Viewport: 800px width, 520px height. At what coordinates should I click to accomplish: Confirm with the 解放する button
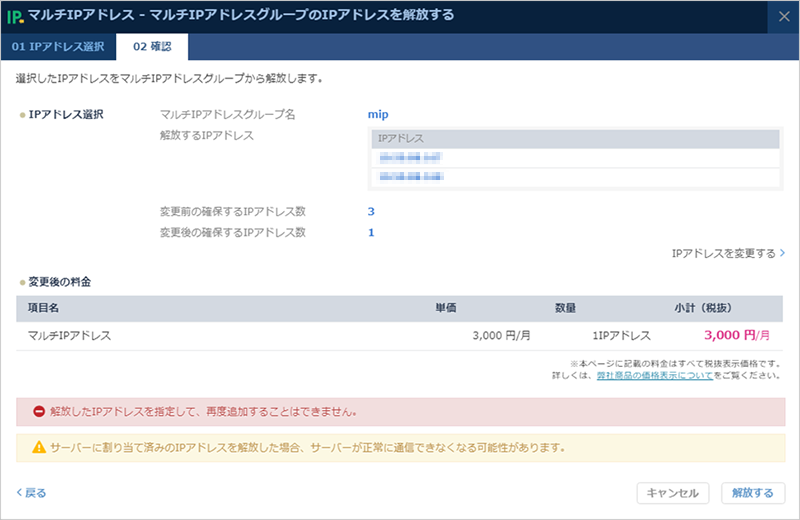(752, 493)
